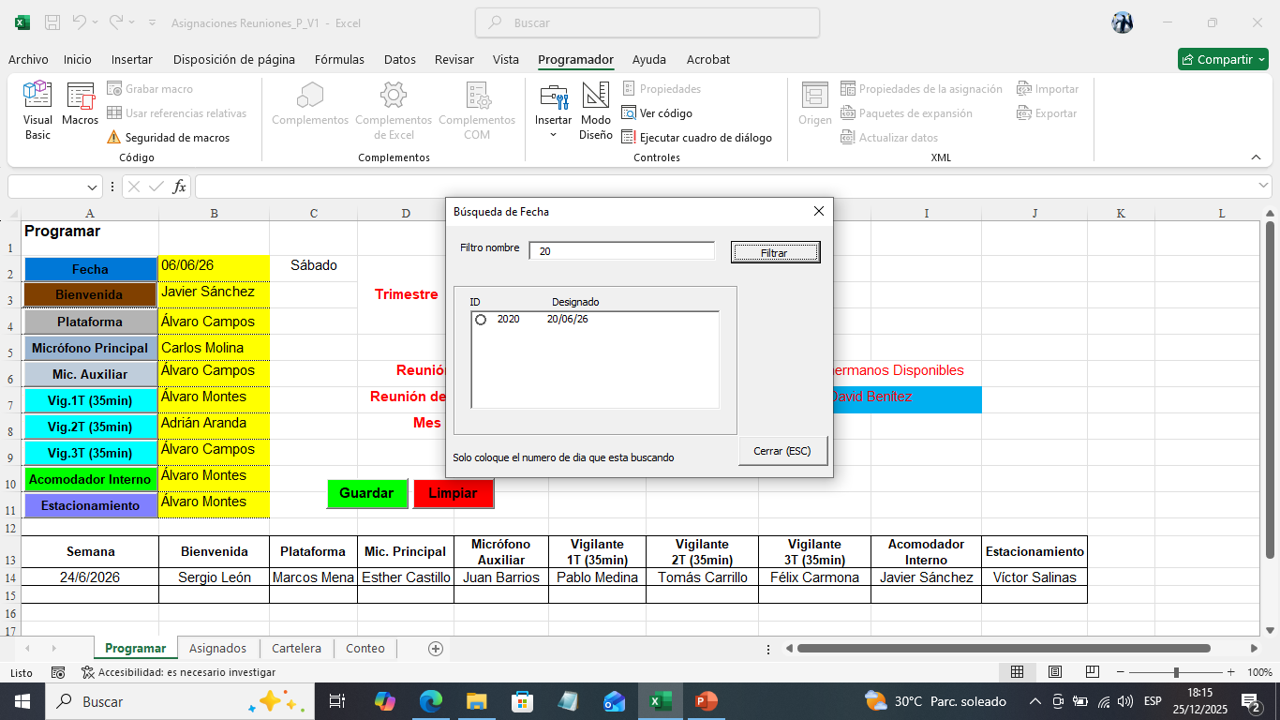Toggle Usar referencias relativas
Screen dimensions: 1280x720
point(177,113)
